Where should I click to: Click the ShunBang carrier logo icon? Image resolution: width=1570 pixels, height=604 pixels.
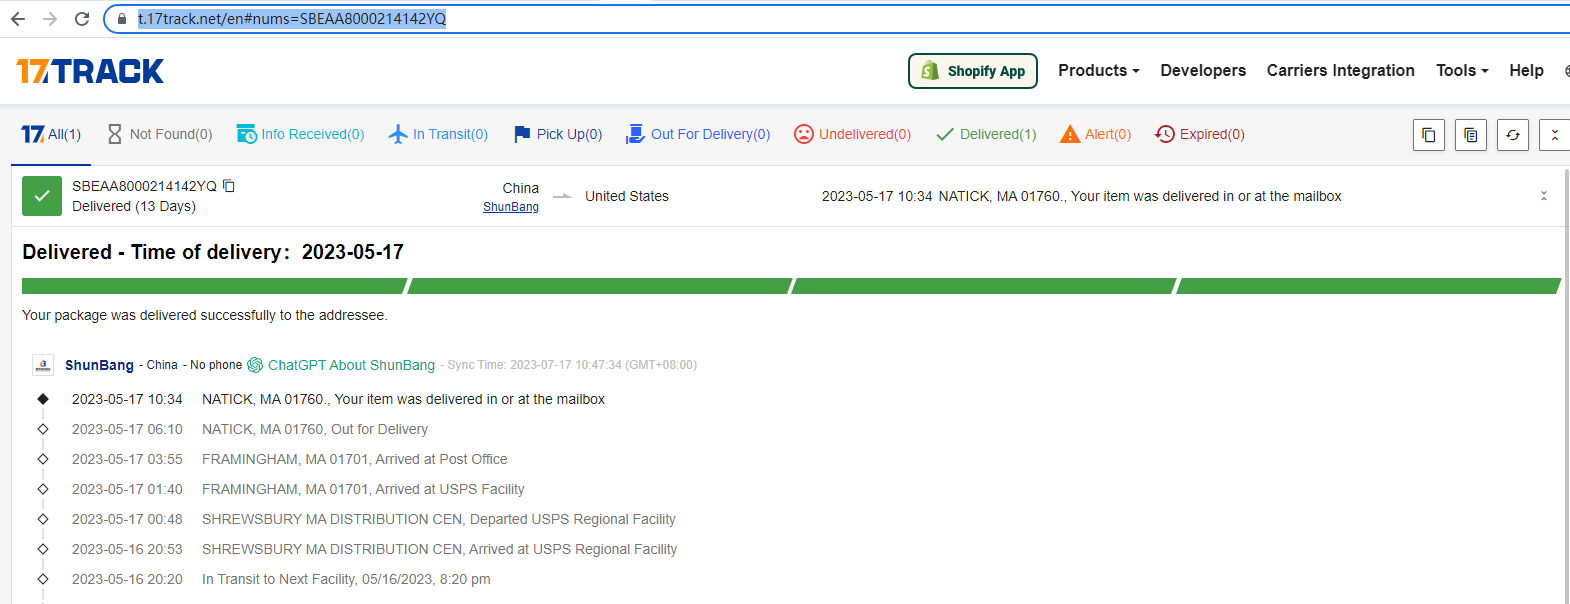[43, 365]
